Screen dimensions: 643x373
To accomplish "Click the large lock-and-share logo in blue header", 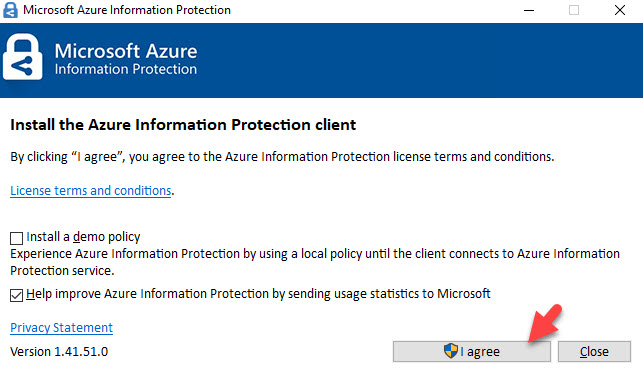I will 23,57.
